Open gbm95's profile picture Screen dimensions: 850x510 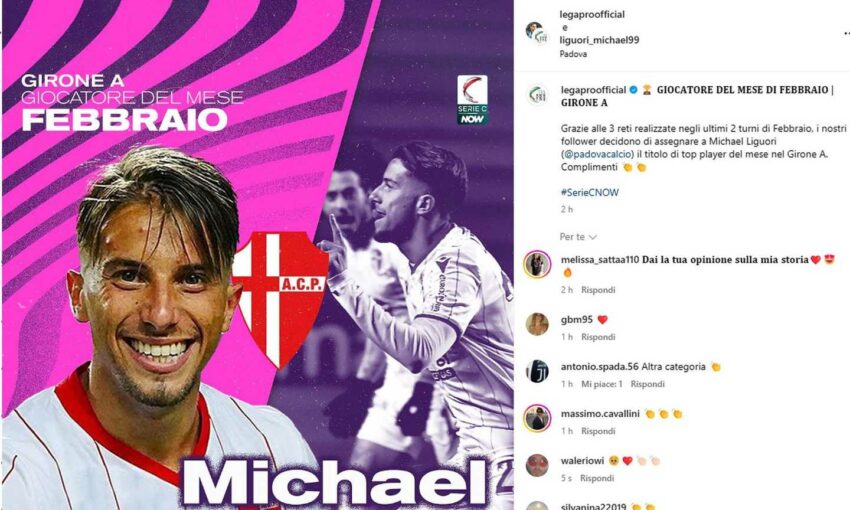(537, 324)
